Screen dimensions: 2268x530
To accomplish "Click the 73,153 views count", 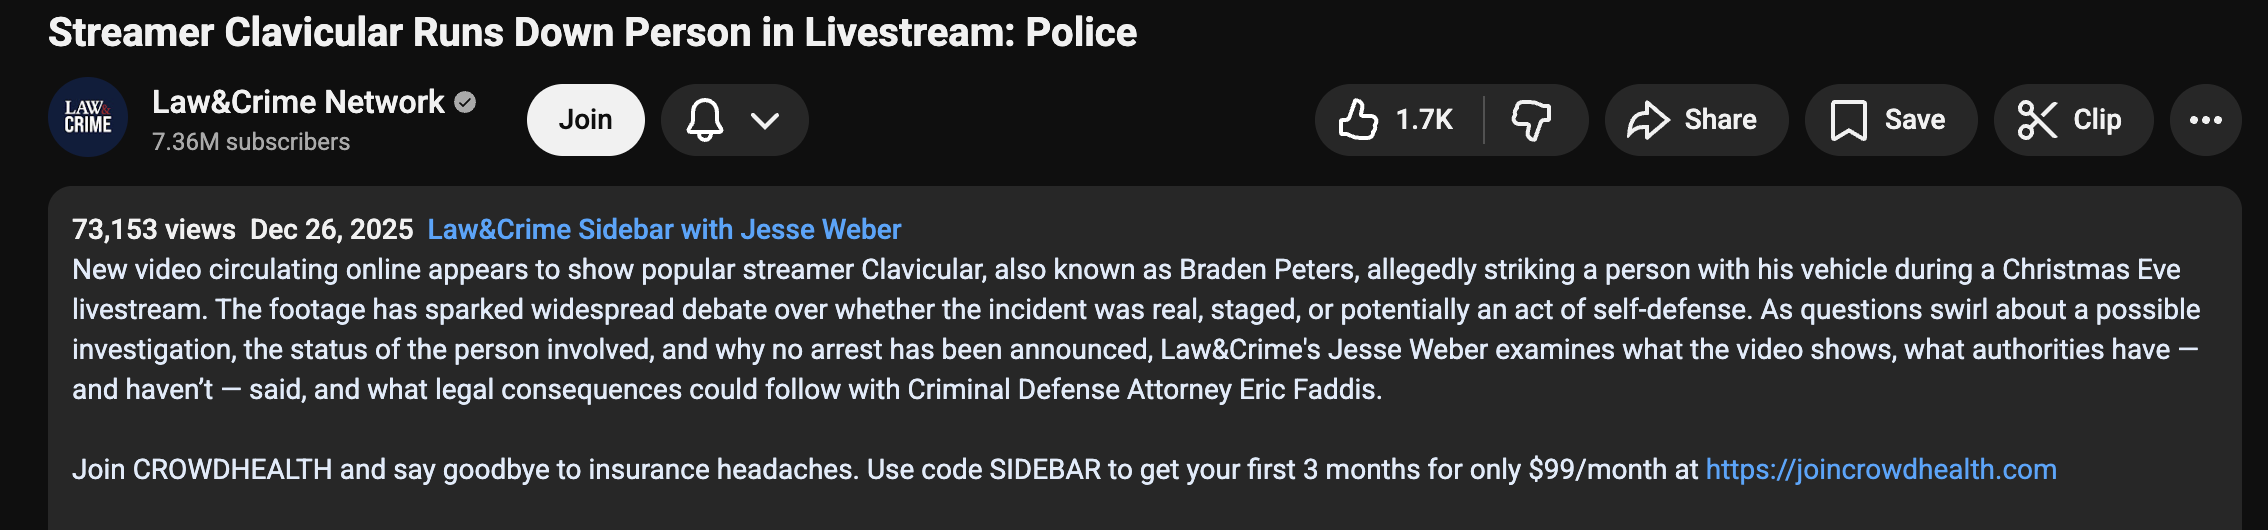I will point(154,230).
